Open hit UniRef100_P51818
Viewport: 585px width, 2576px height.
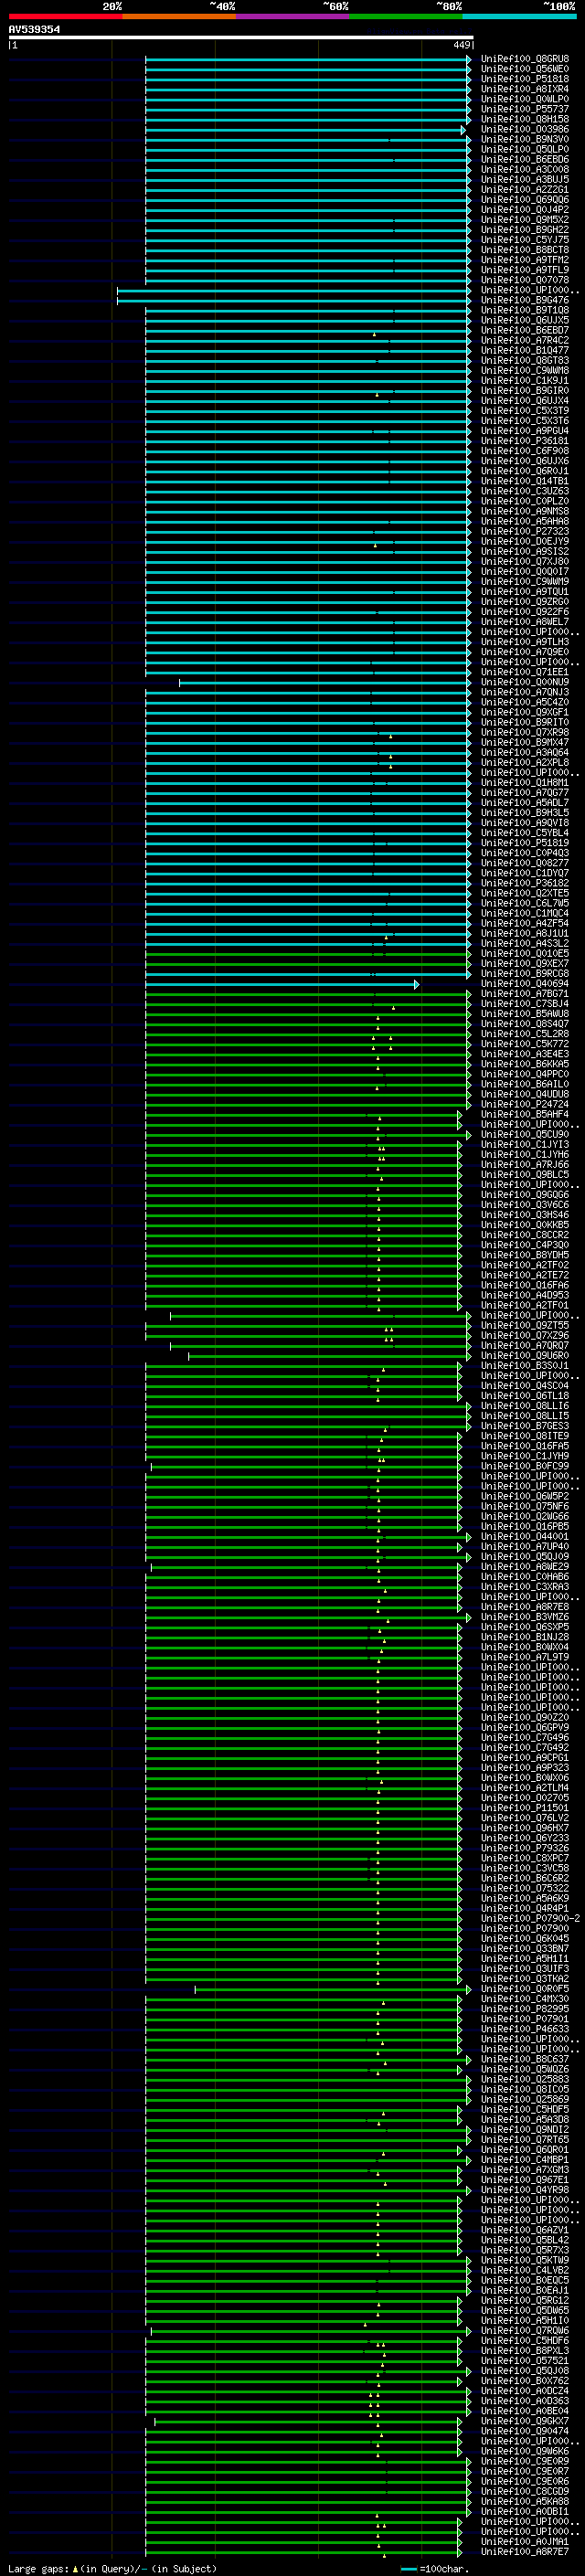525,79
